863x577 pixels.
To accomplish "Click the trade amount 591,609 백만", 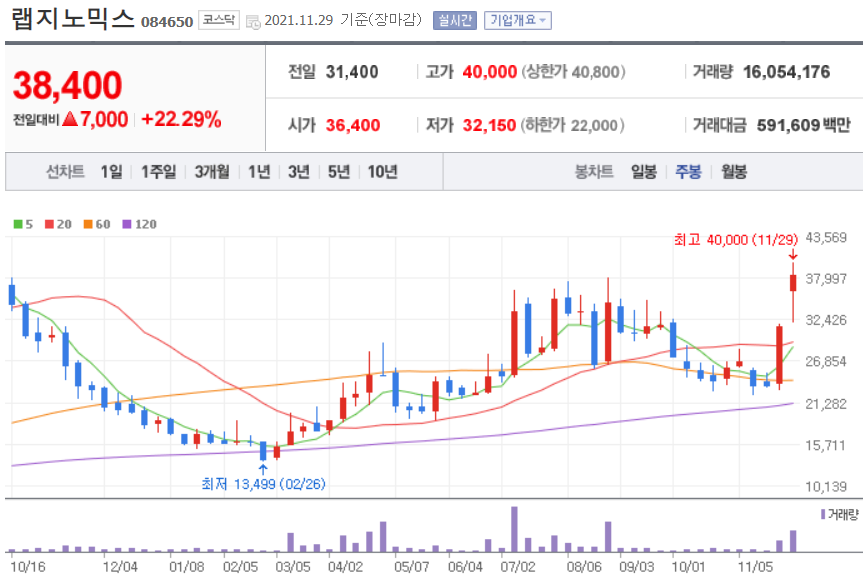I will (x=804, y=126).
